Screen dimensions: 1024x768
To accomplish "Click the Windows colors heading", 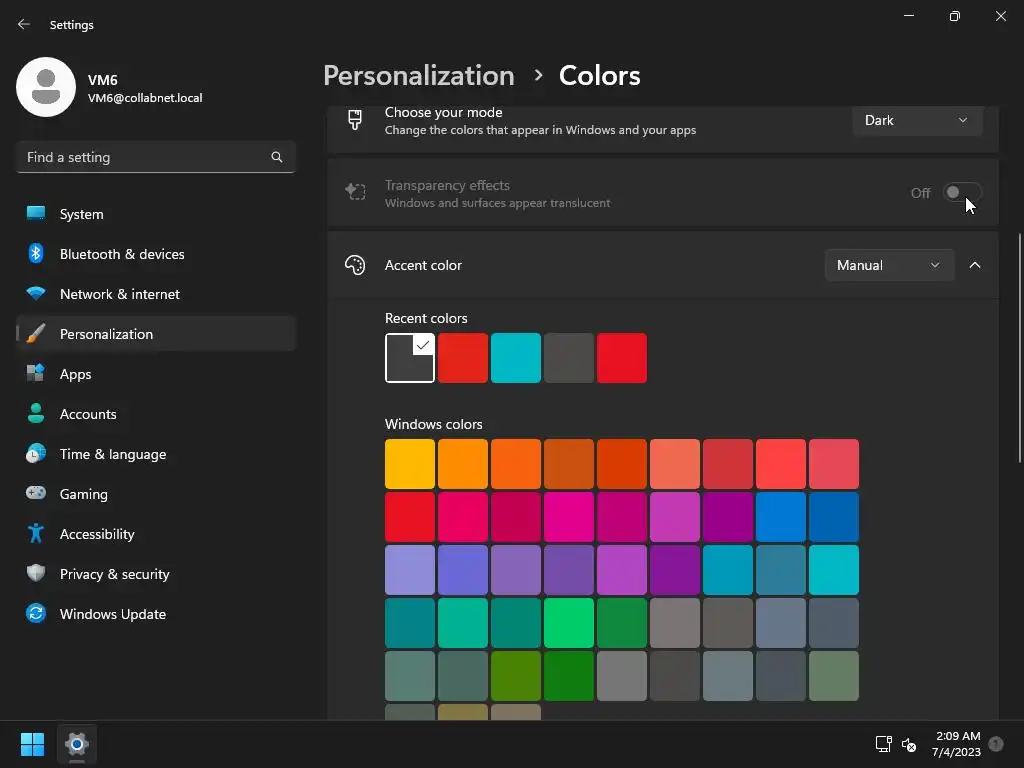I will point(434,424).
